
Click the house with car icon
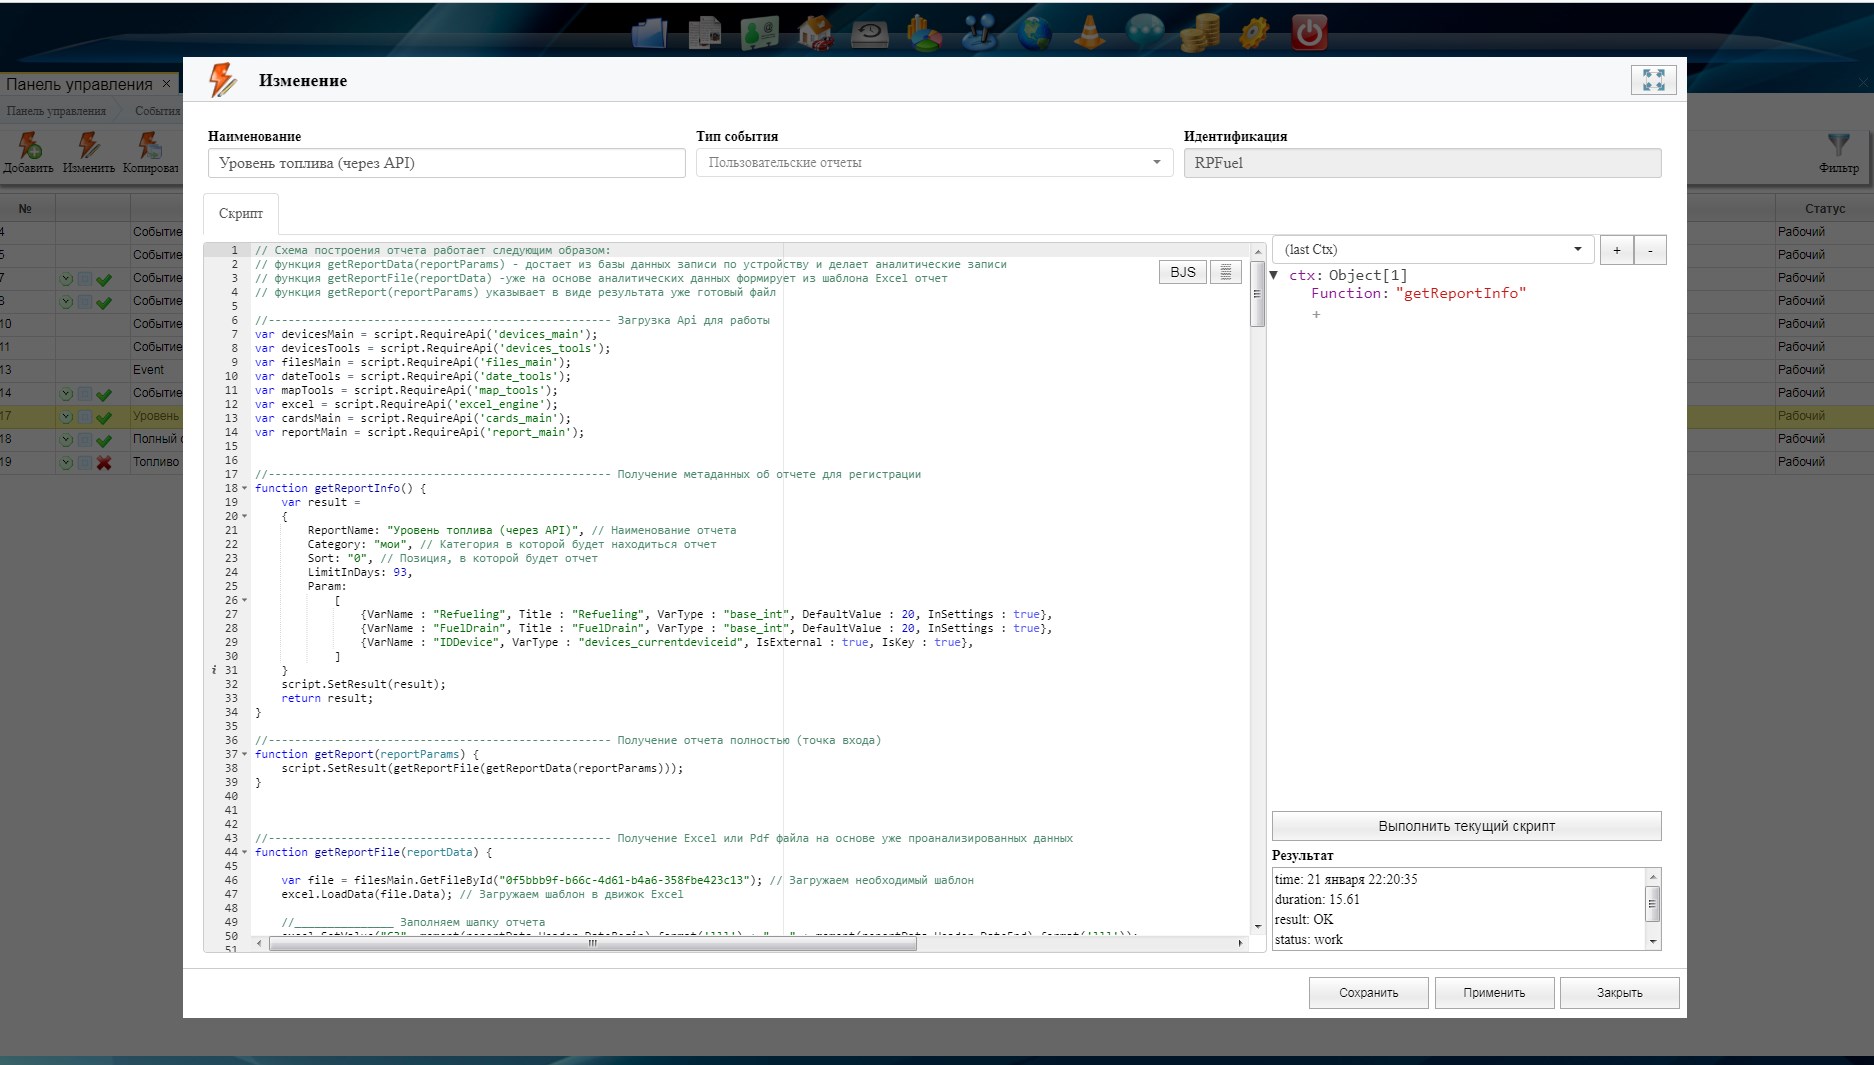[x=815, y=33]
